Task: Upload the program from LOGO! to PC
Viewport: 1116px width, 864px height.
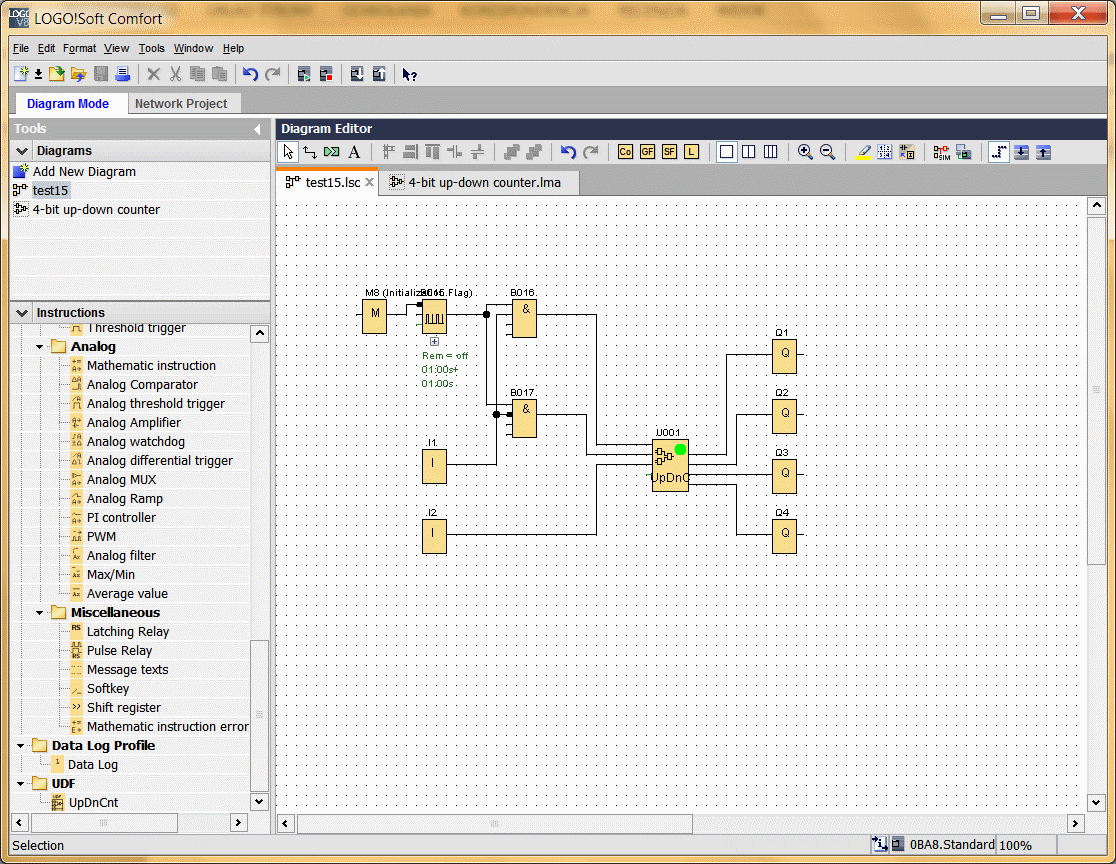Action: (379, 74)
